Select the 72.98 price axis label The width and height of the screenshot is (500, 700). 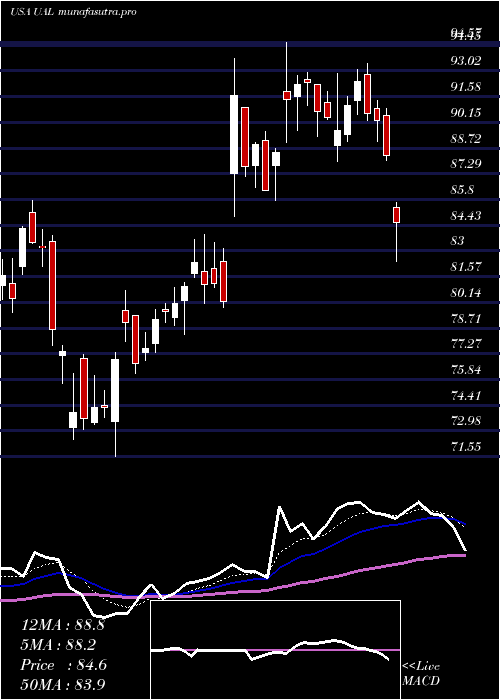[466, 421]
